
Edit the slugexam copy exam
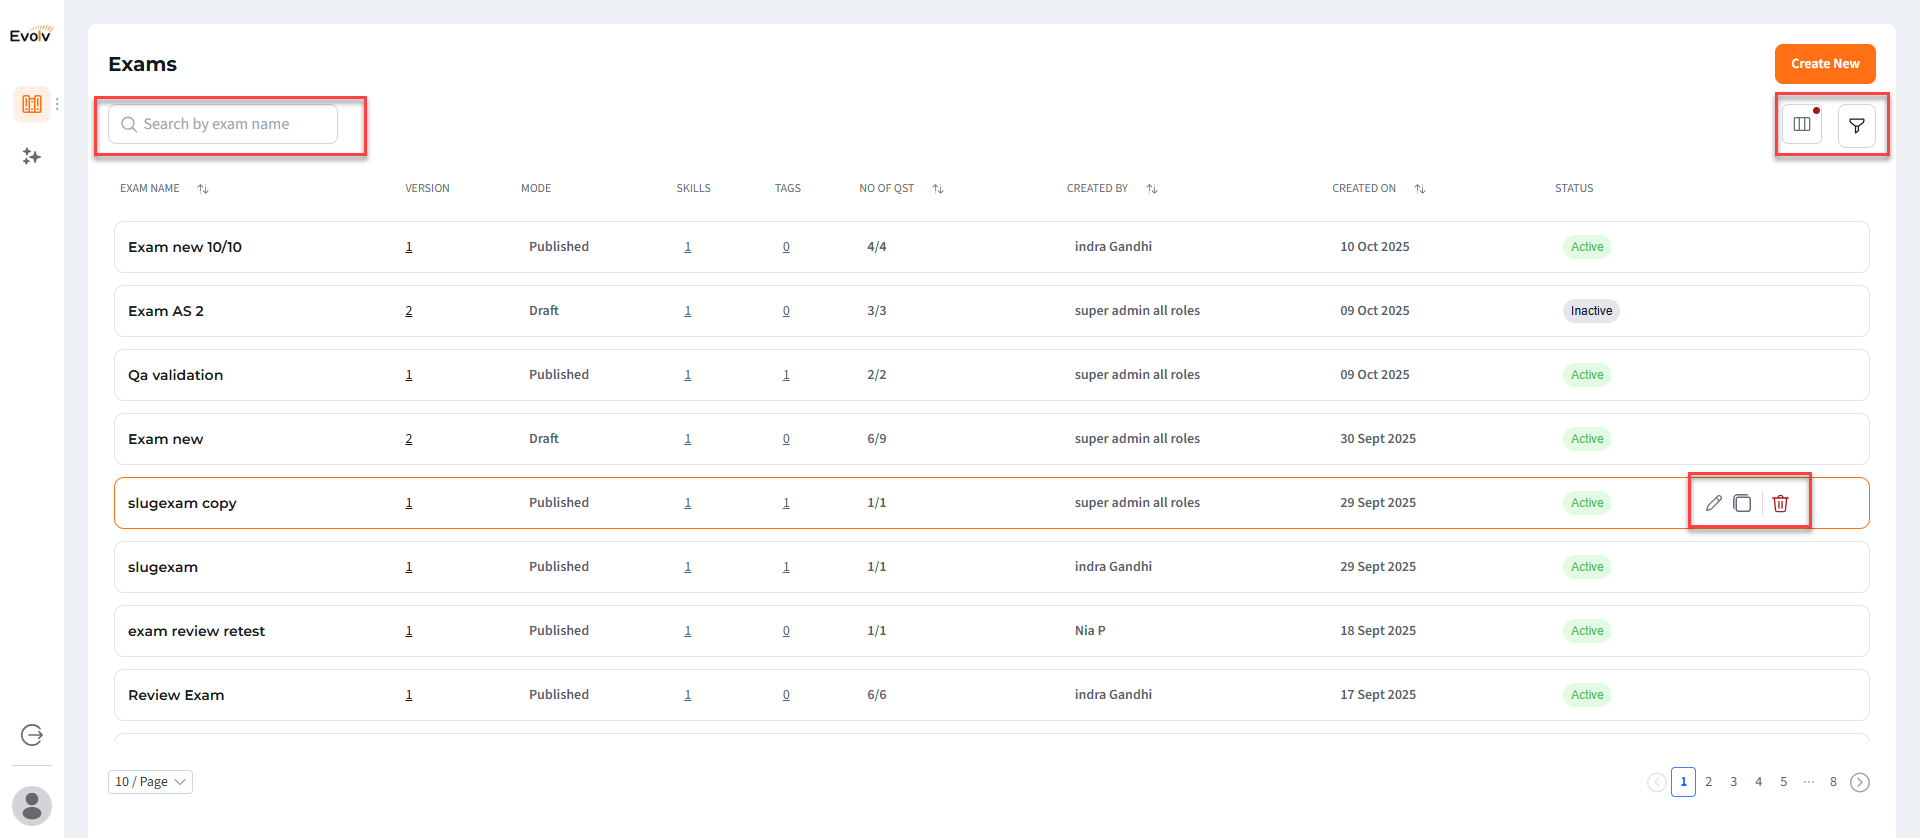pyautogui.click(x=1714, y=503)
